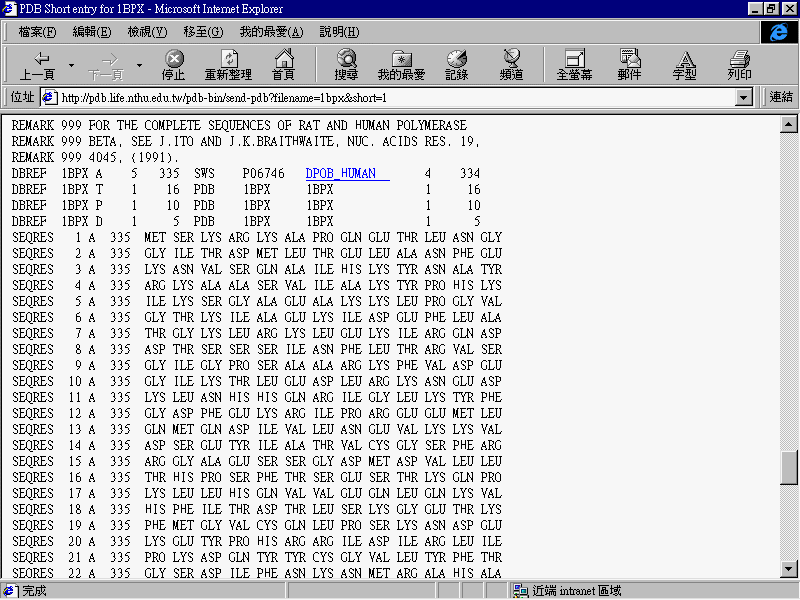Open the Mail (郵件) toolbar icon

tap(629, 65)
